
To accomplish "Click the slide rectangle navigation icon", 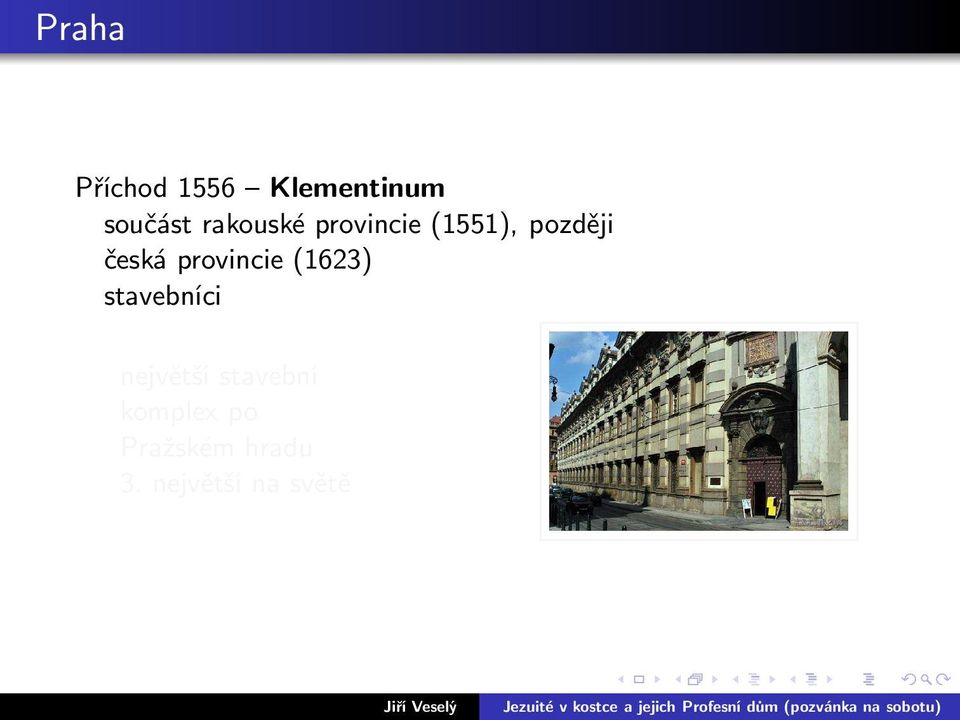I will [639, 679].
